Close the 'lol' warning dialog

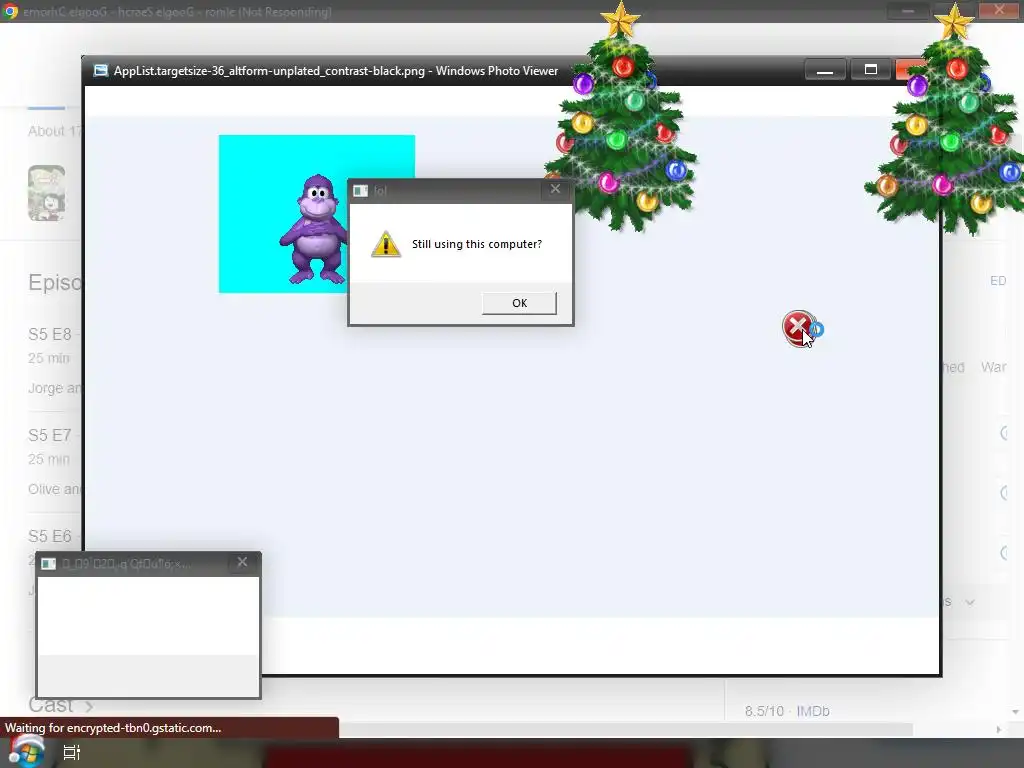tap(555, 189)
